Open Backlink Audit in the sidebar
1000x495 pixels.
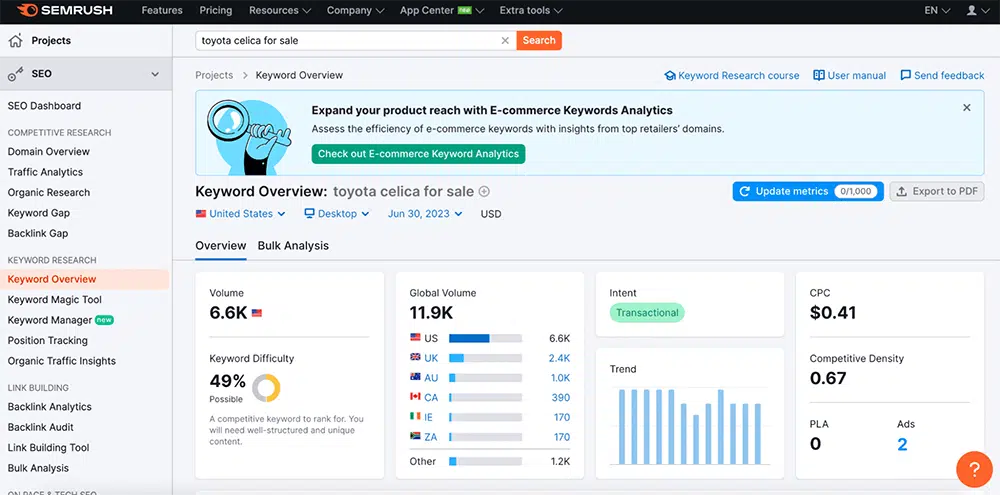coord(41,427)
